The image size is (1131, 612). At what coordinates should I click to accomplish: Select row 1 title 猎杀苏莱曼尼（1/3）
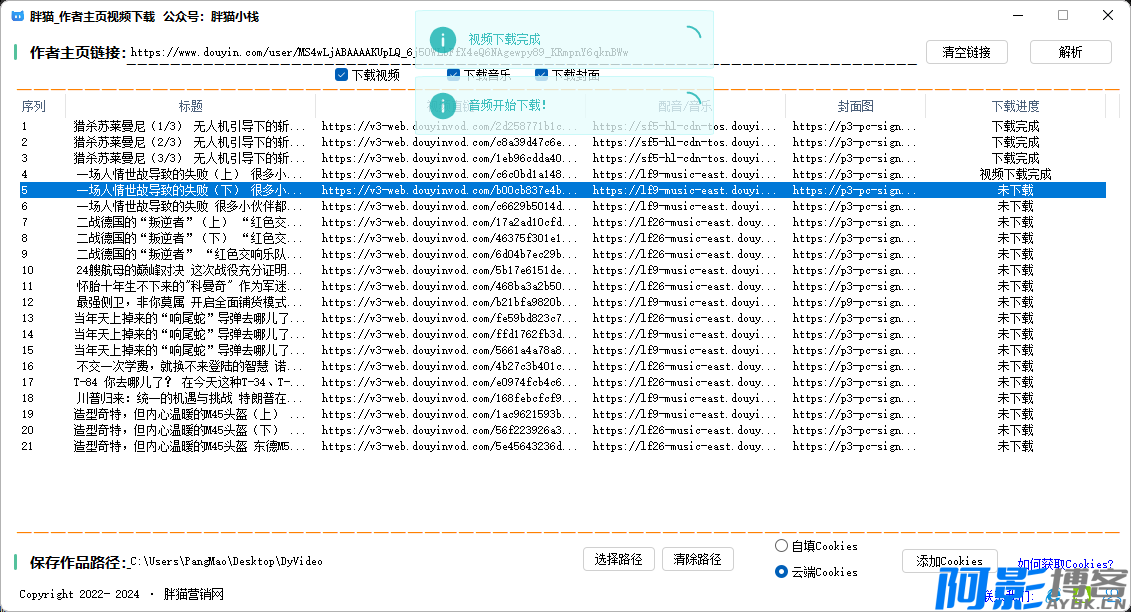tap(190, 126)
